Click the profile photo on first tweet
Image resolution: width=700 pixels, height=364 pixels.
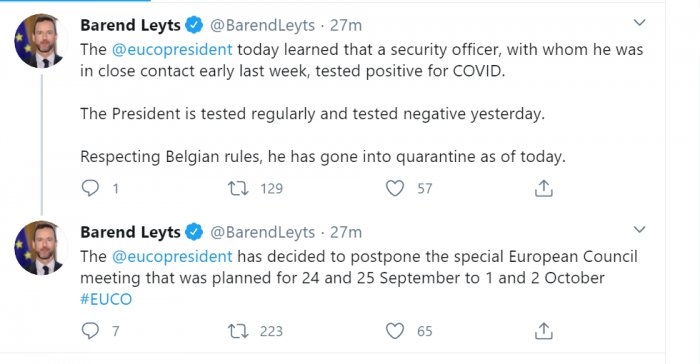[x=42, y=41]
